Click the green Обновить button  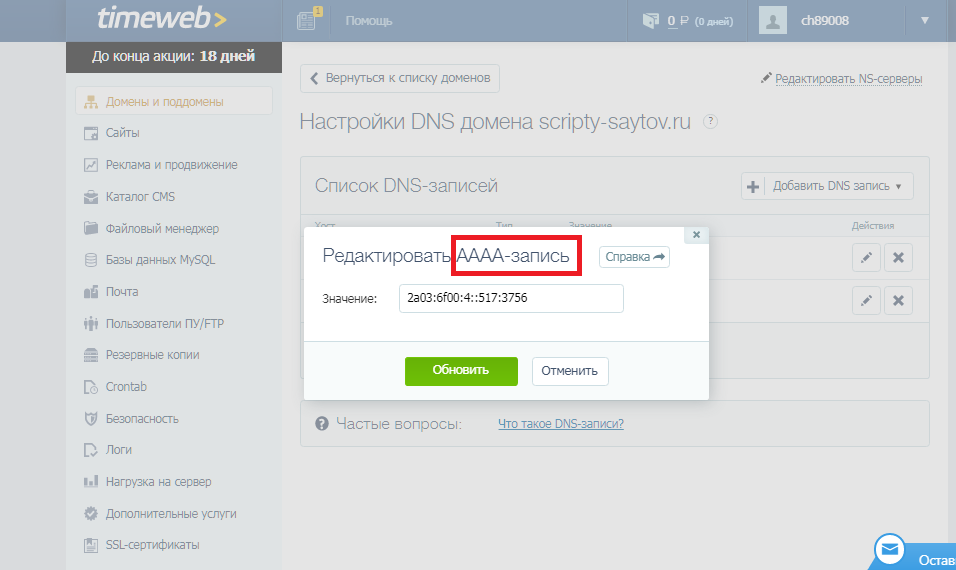click(461, 371)
